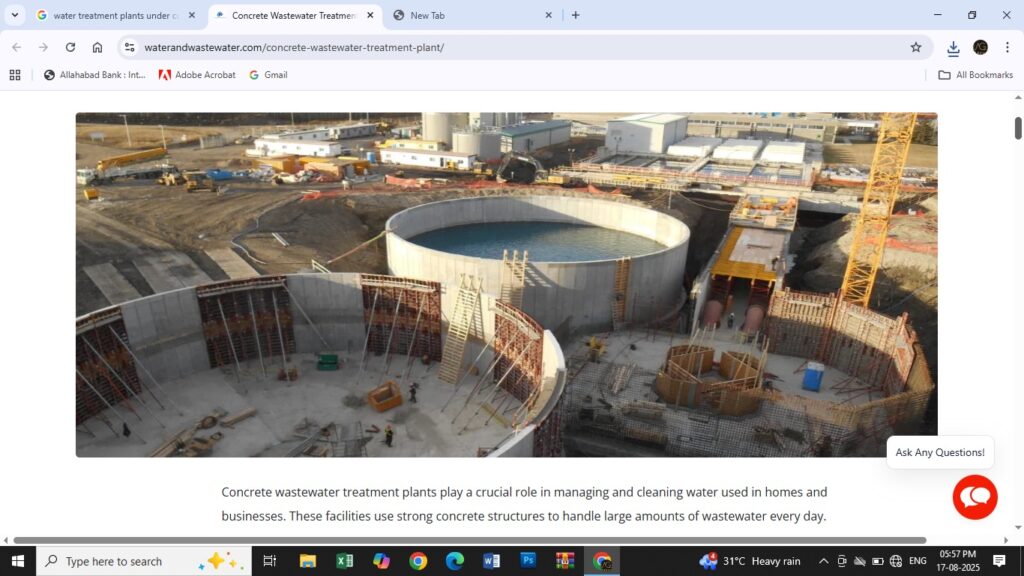Show hidden system tray icons
Image resolution: width=1024 pixels, height=576 pixels.
[x=823, y=561]
